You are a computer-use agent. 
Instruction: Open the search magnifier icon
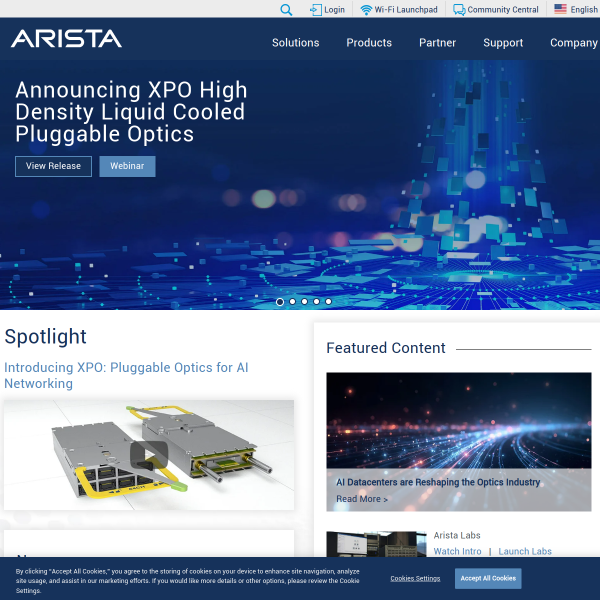tap(286, 10)
